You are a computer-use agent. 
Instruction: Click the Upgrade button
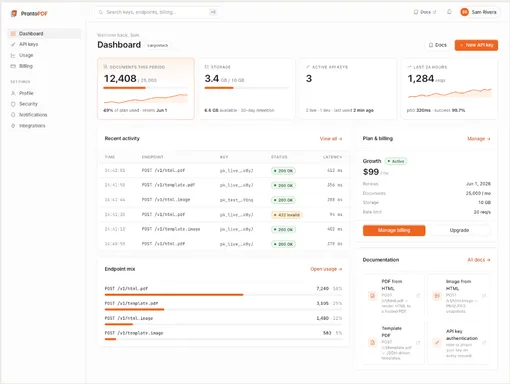[459, 230]
